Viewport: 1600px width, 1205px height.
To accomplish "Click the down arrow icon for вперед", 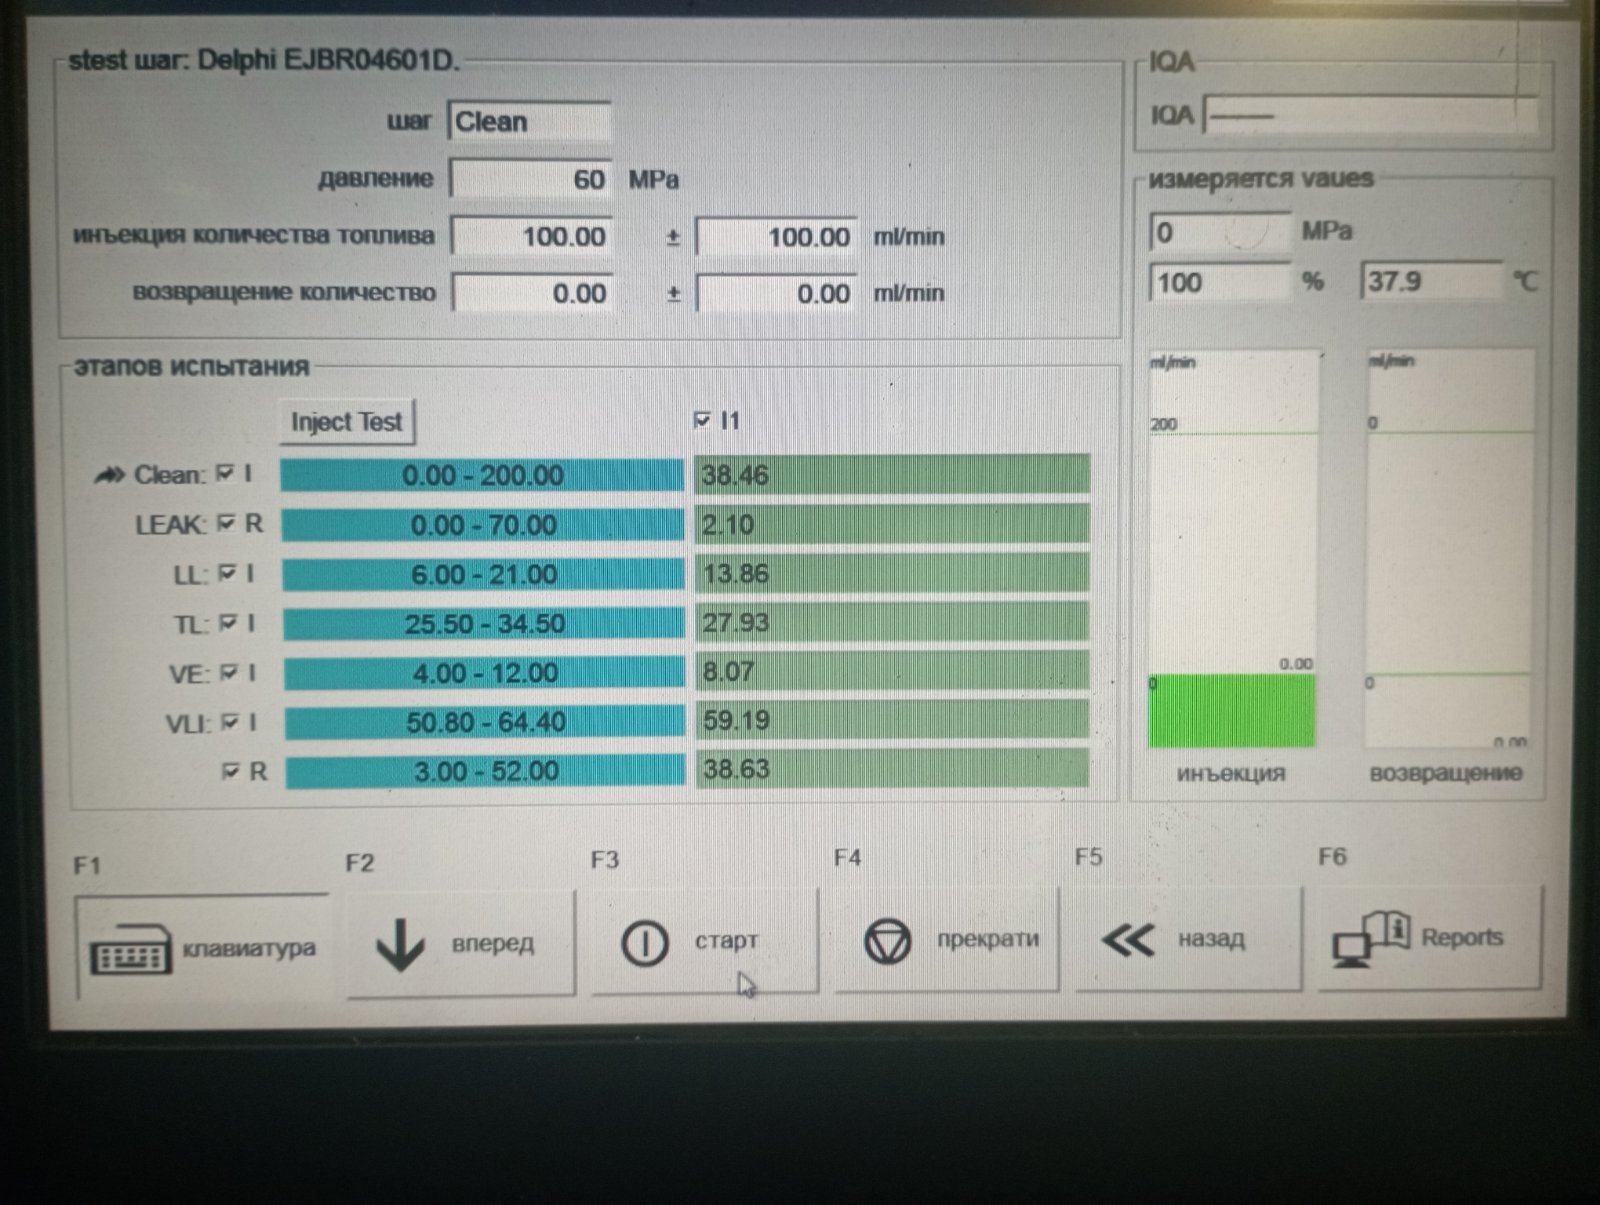I will [x=400, y=945].
